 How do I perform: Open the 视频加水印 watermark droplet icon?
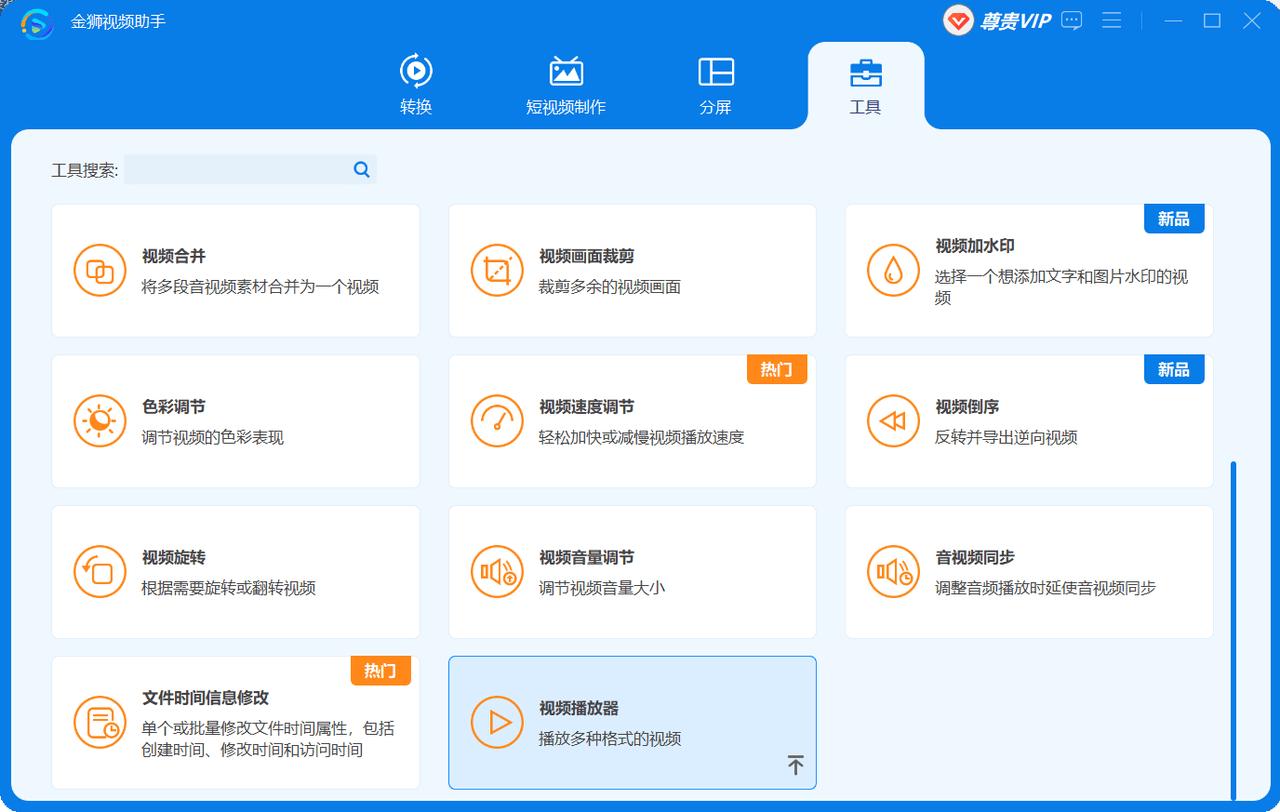pyautogui.click(x=893, y=270)
